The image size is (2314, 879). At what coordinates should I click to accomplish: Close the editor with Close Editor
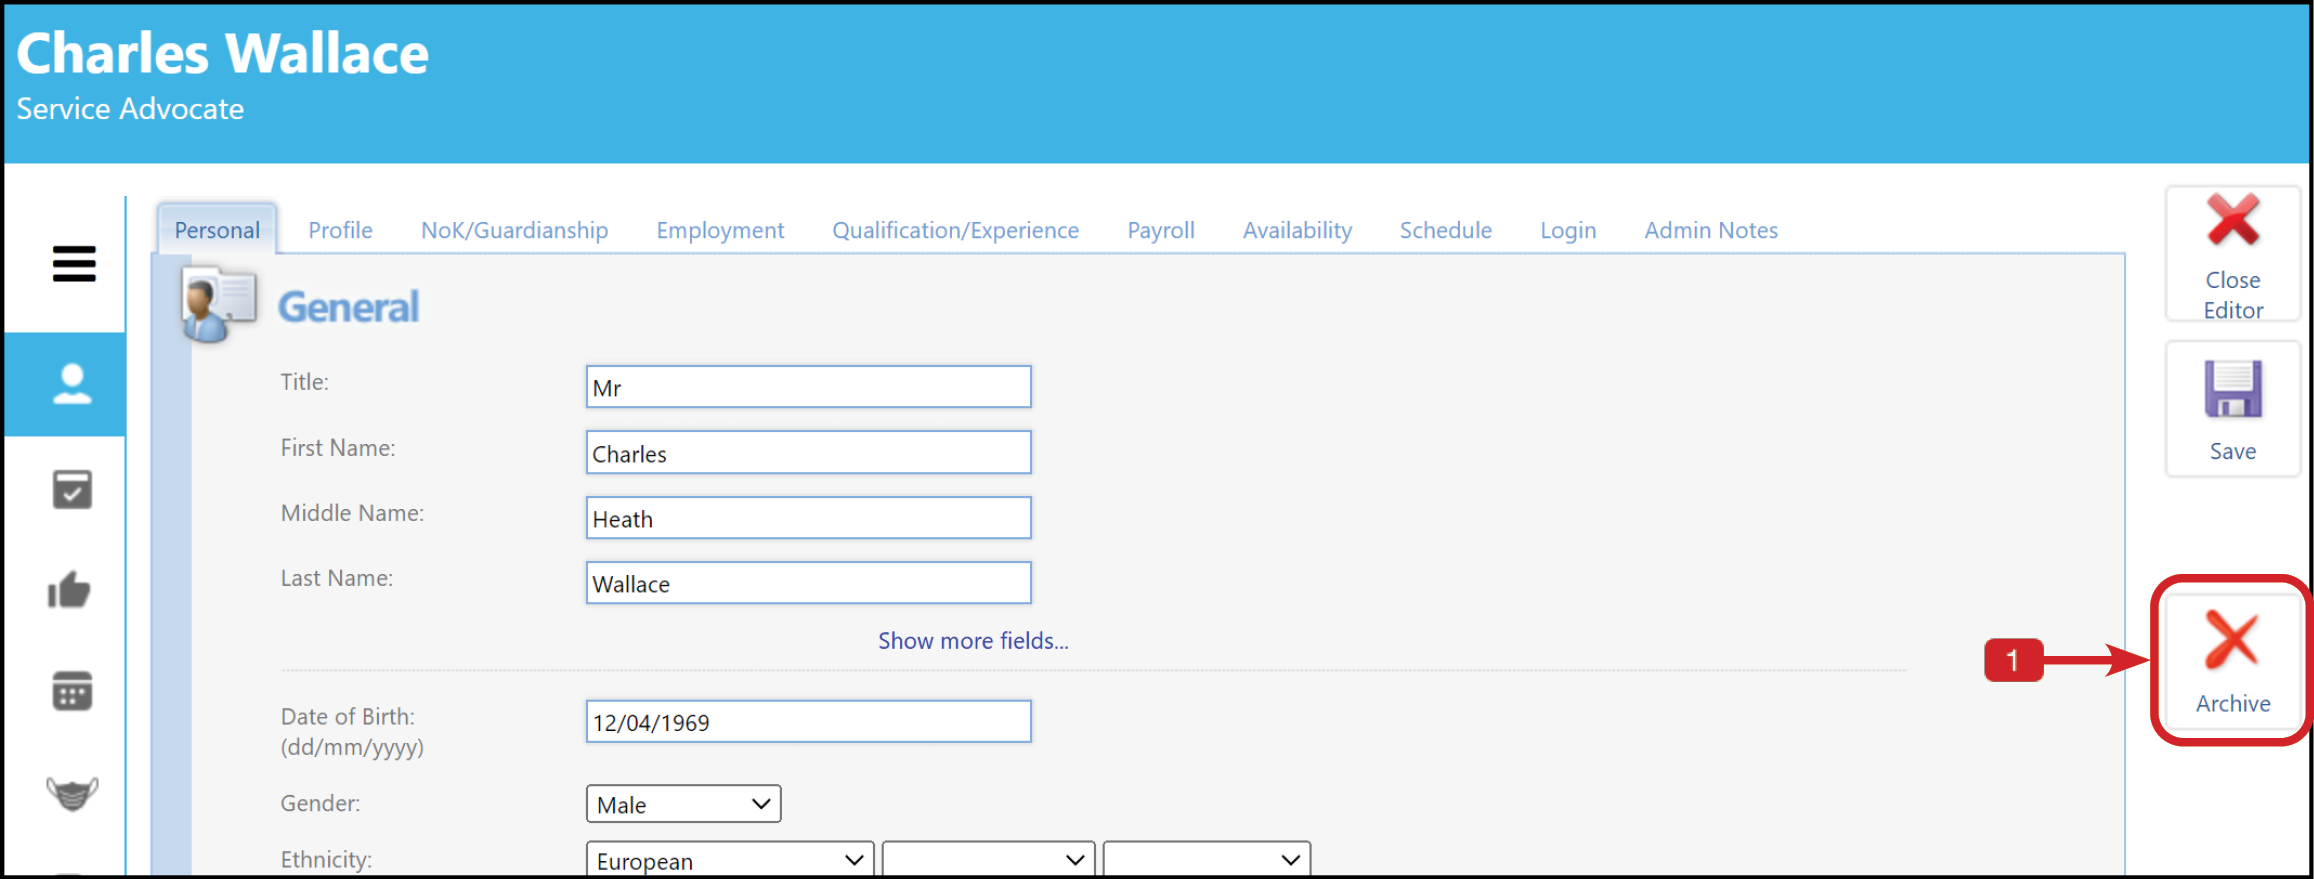pos(2233,254)
